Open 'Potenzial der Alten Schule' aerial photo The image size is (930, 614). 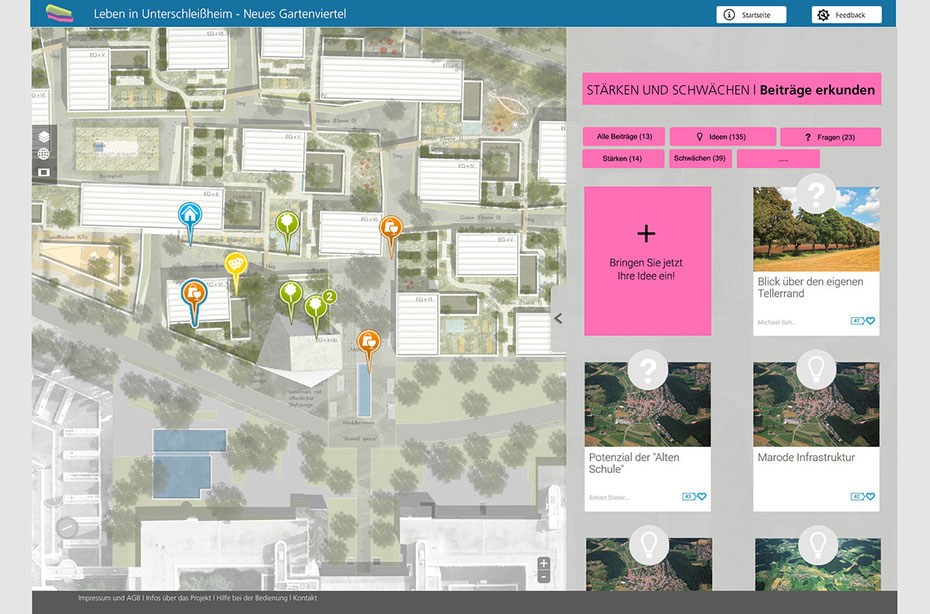tap(648, 405)
